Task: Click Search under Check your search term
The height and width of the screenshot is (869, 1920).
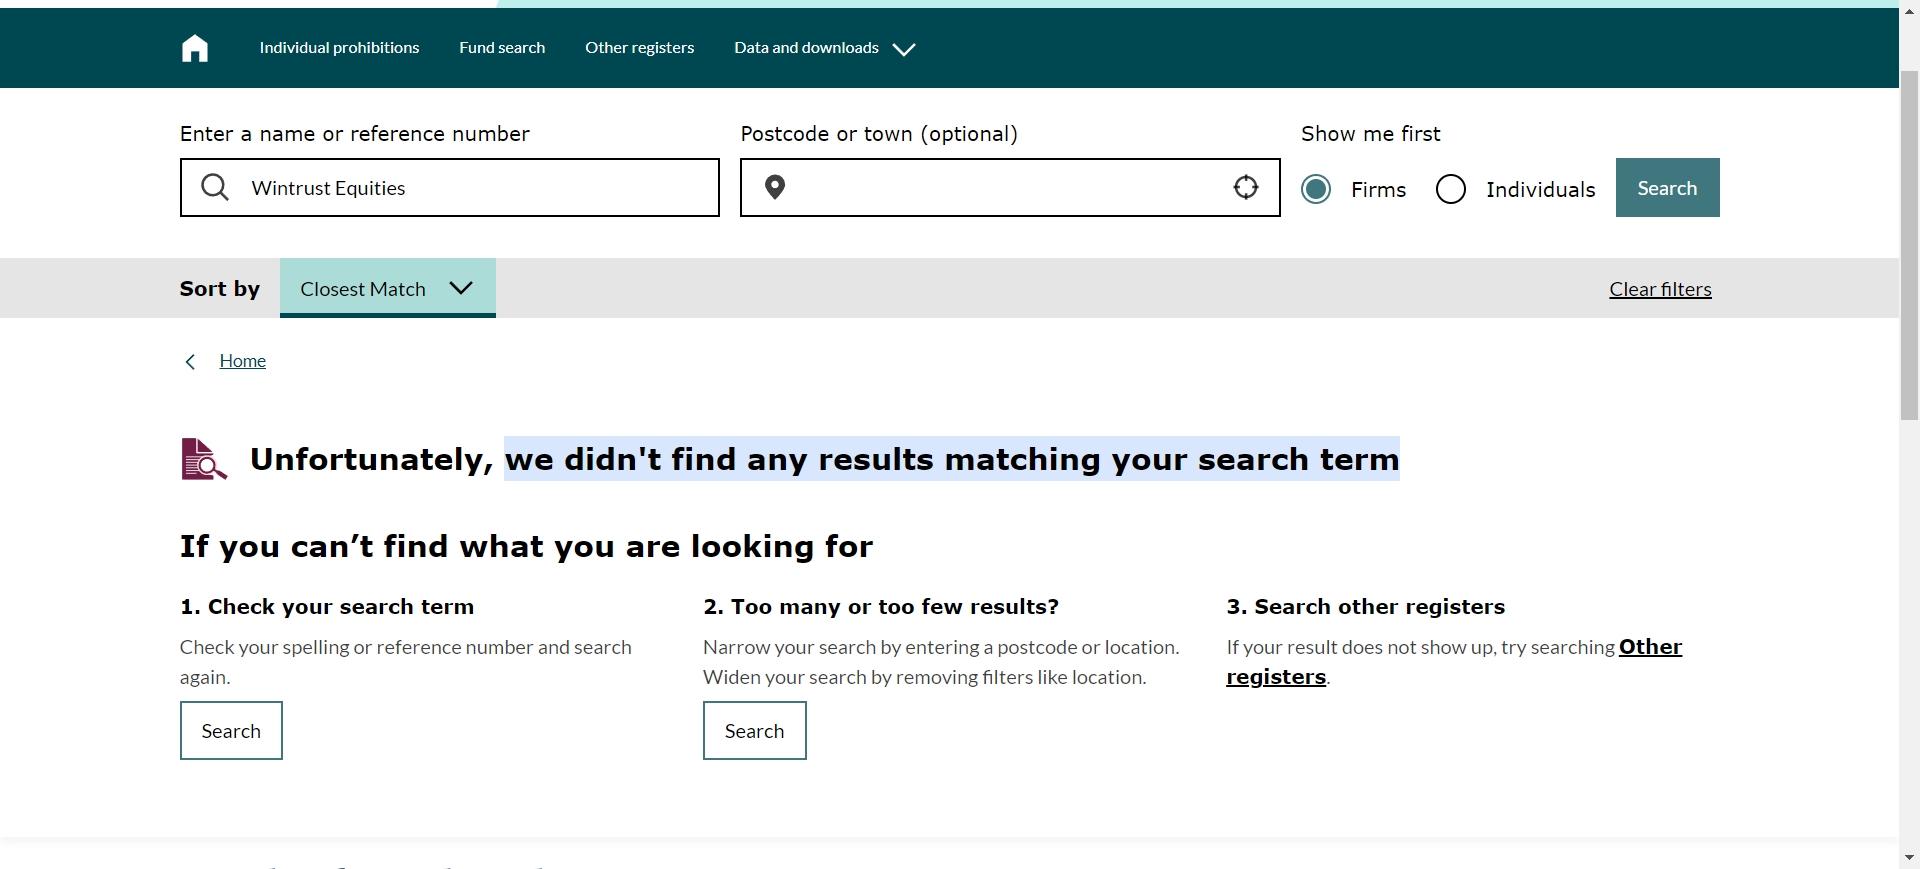Action: (231, 731)
